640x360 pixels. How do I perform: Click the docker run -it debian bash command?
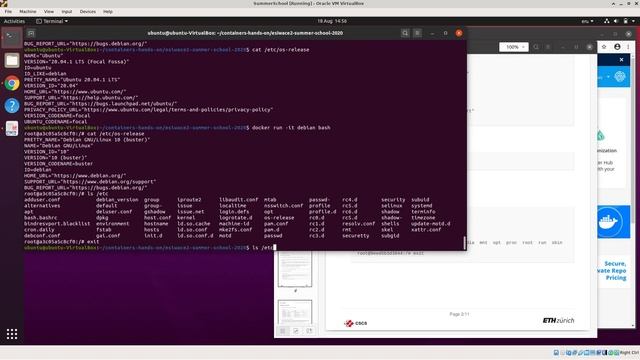291,128
